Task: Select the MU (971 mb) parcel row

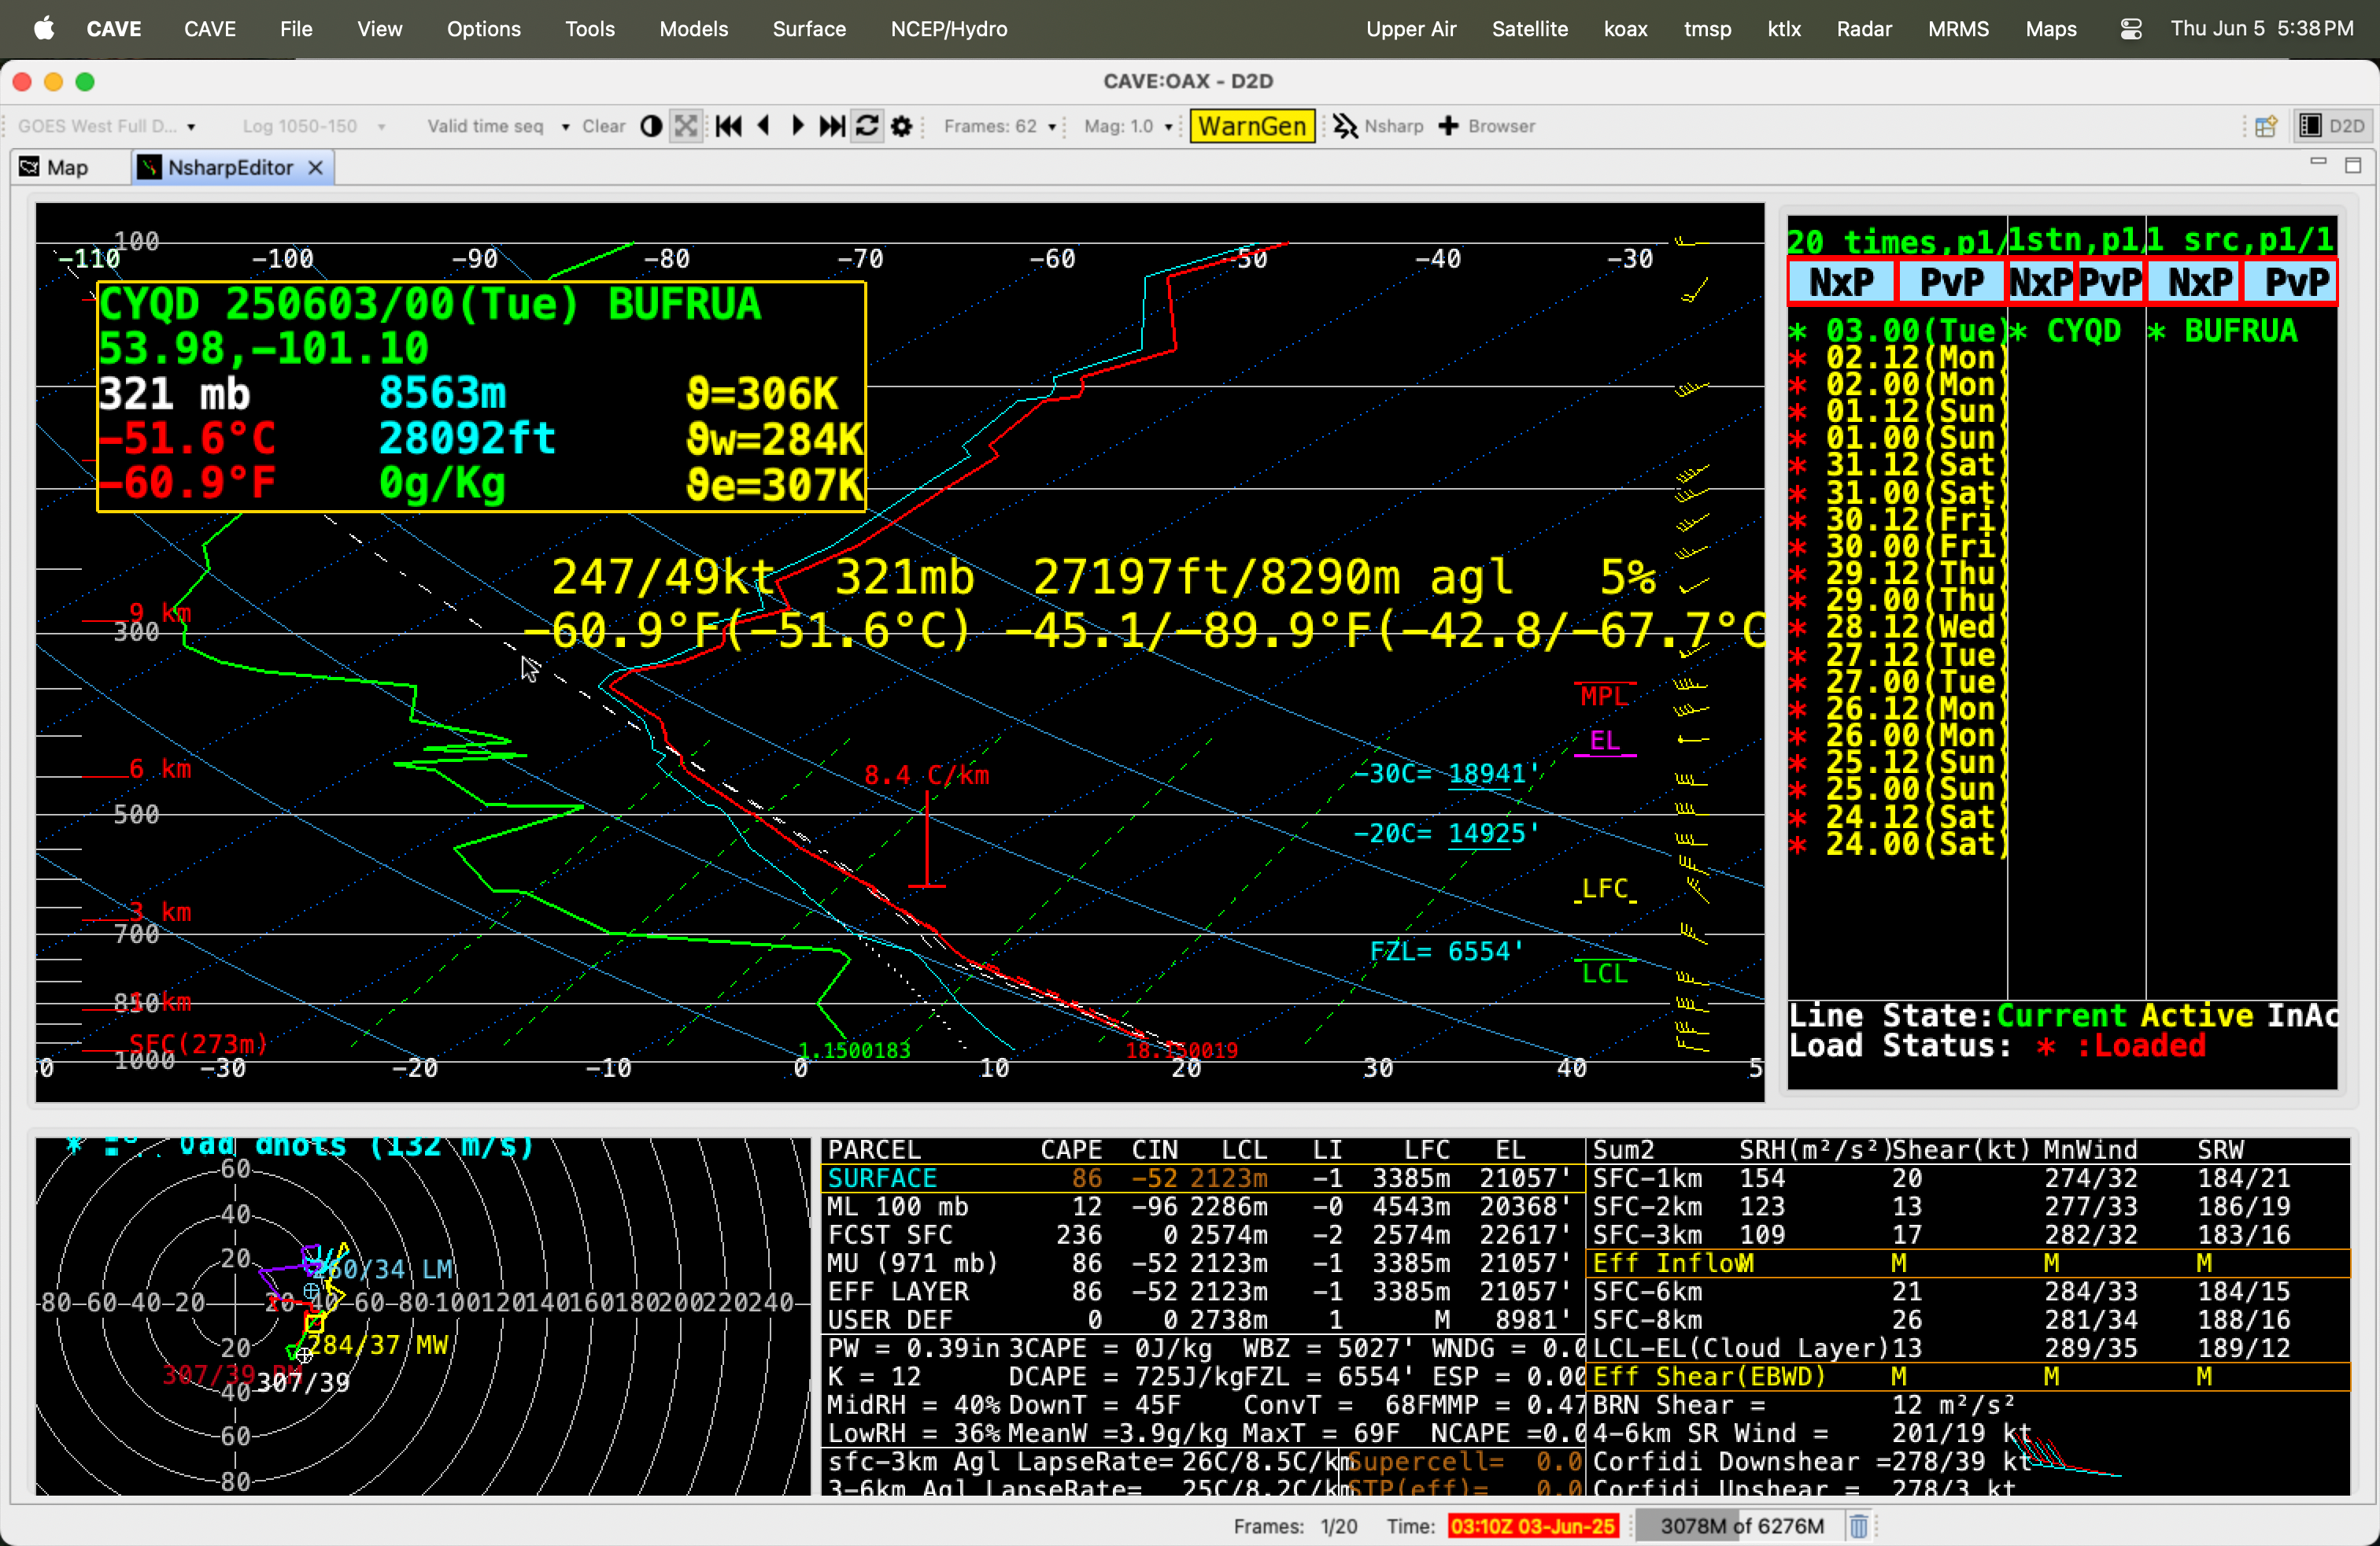Action: 1203,1264
